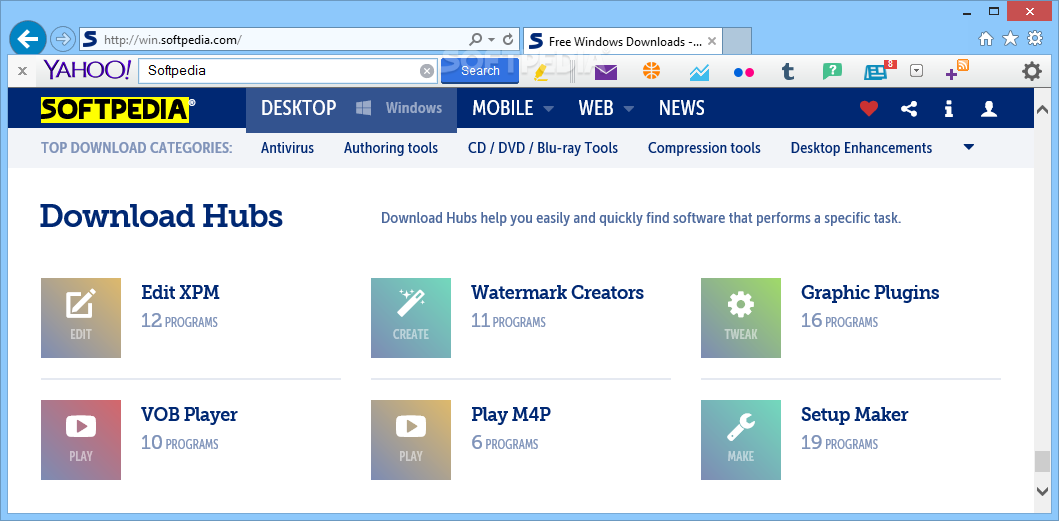
Task: Click the search magnifier in address bar
Action: tap(475, 40)
